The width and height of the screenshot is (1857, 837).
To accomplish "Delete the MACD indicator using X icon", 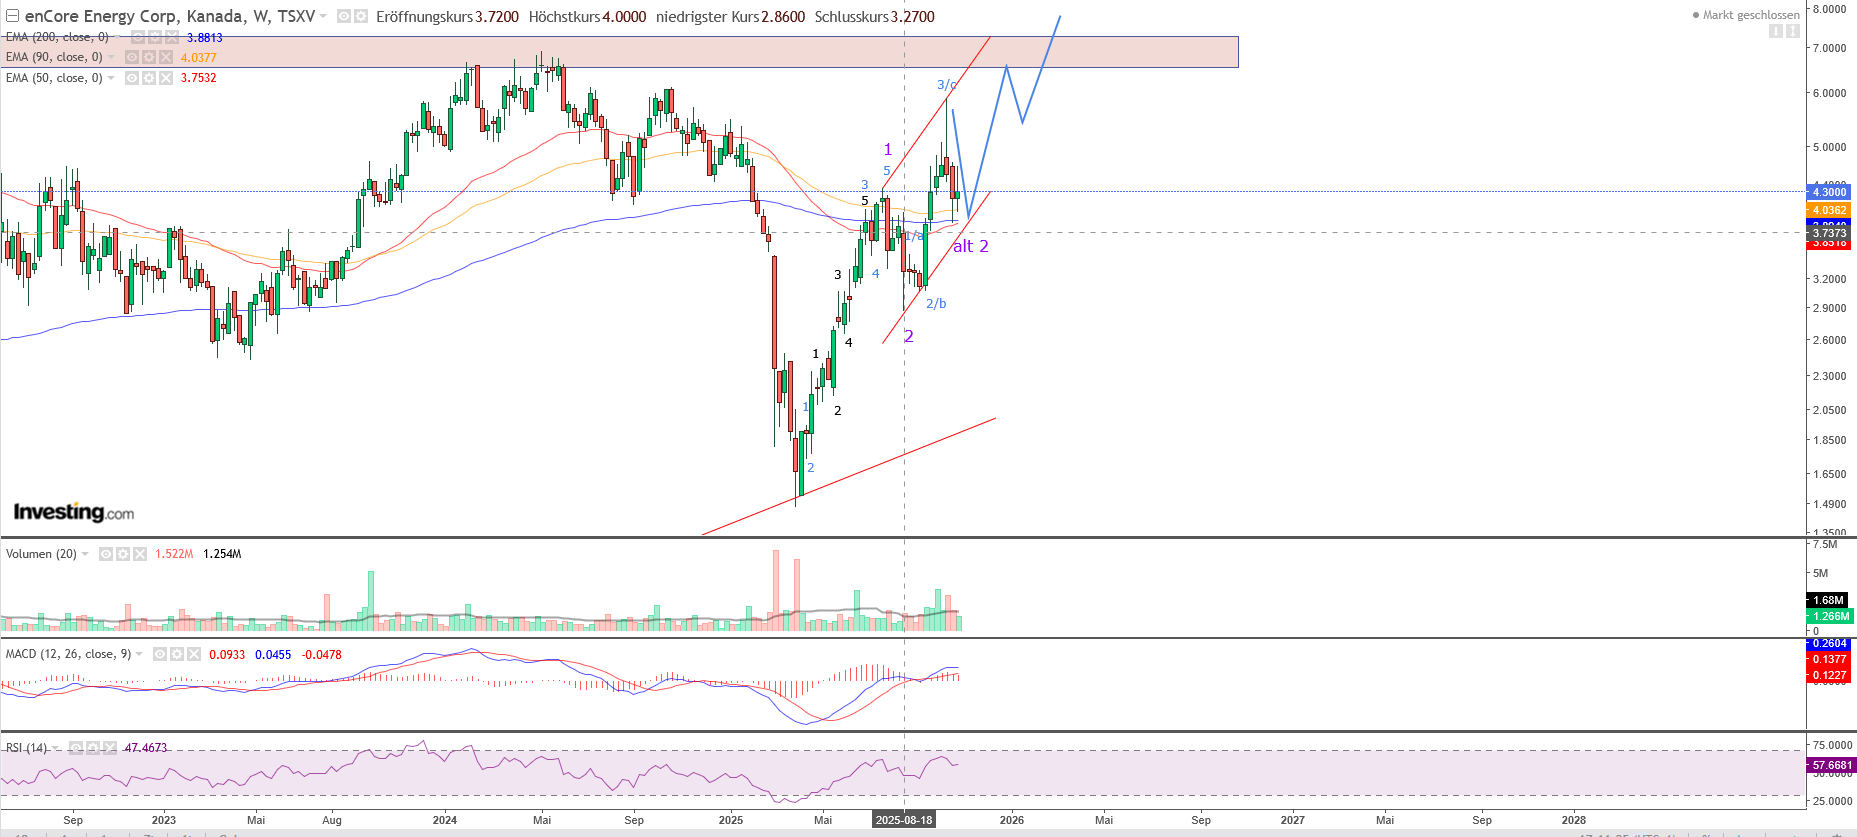I will (193, 655).
